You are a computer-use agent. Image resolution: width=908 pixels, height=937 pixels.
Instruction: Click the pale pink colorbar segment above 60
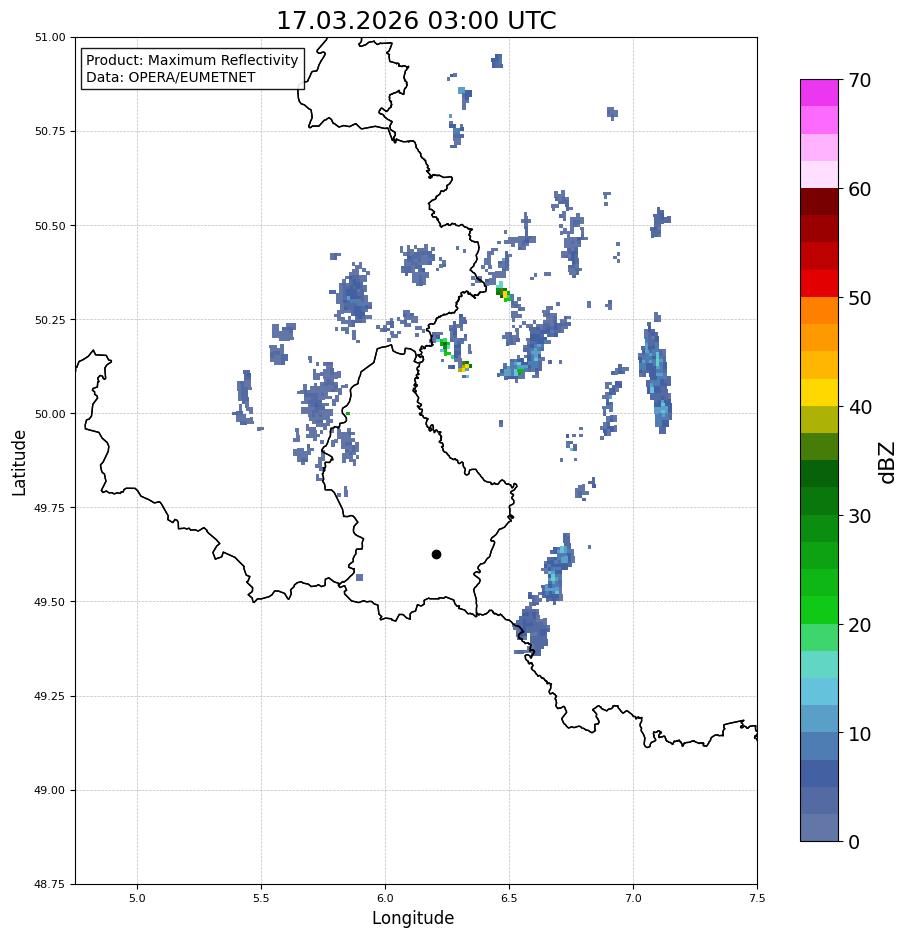(820, 174)
